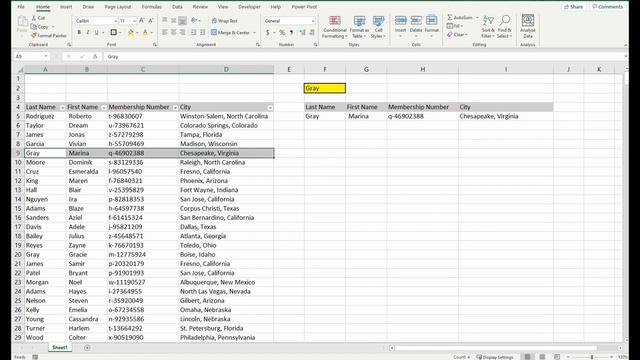Viewport: 640px width, 360px height.
Task: Click Merge & Center button
Action: pyautogui.click(x=230, y=32)
